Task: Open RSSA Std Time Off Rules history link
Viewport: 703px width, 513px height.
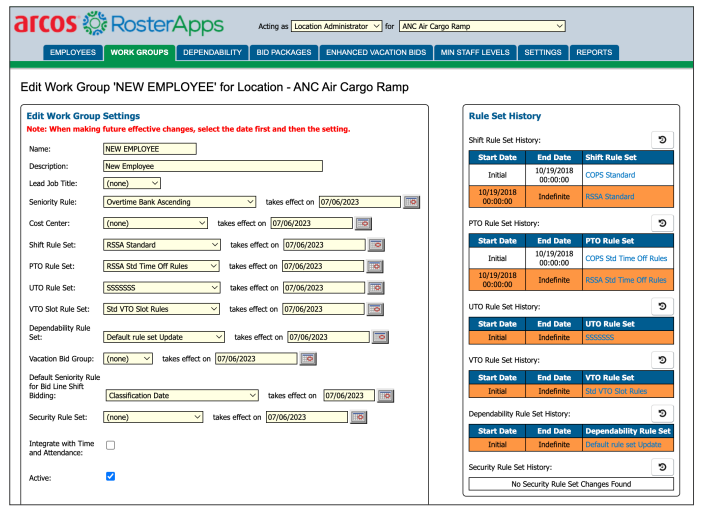Action: (x=626, y=280)
